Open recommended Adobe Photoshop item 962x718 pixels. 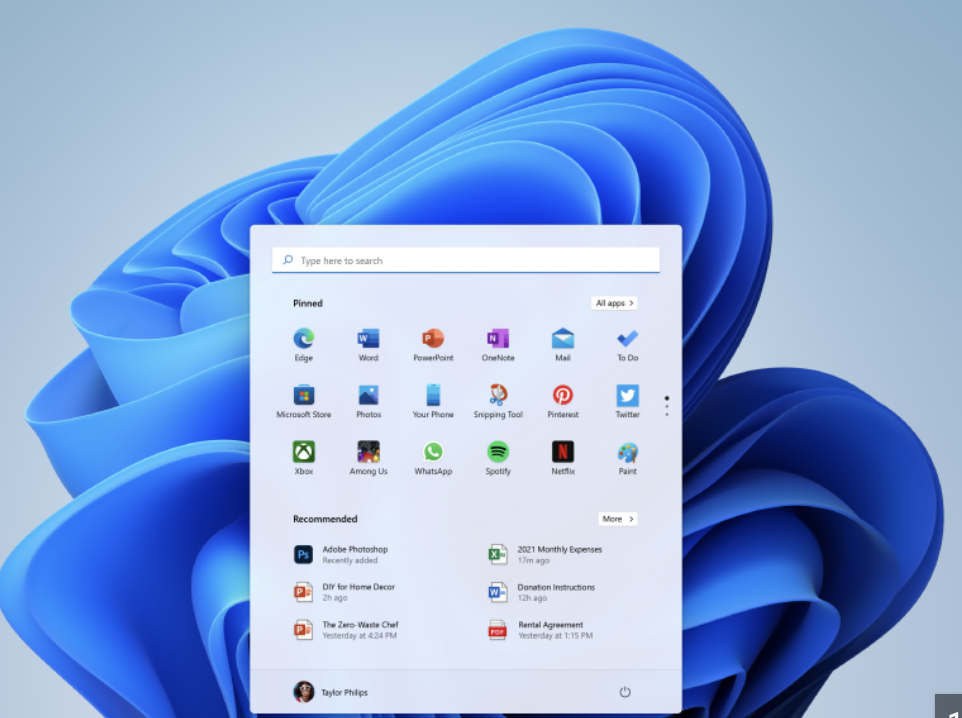click(x=341, y=554)
